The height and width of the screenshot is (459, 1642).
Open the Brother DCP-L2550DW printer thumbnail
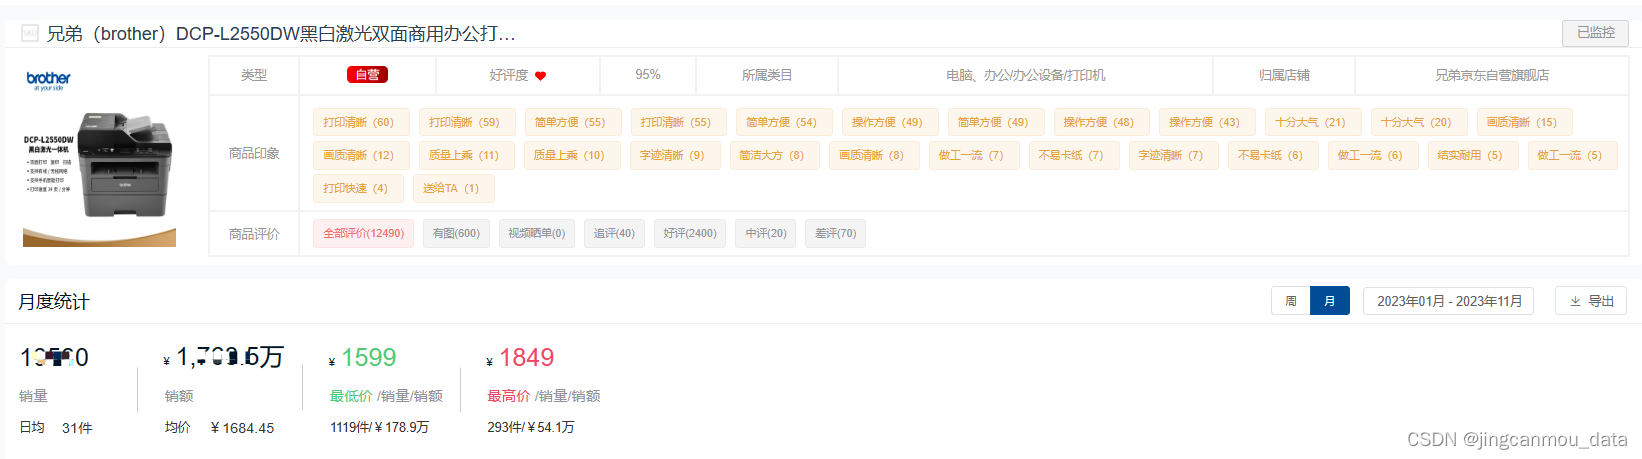pos(99,155)
